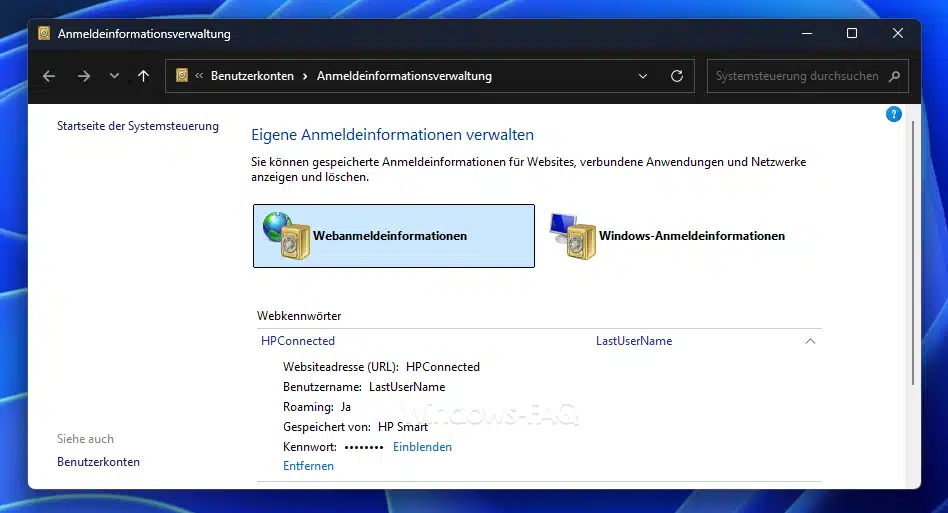Click the vertical scrollbar thumb

coord(913,252)
